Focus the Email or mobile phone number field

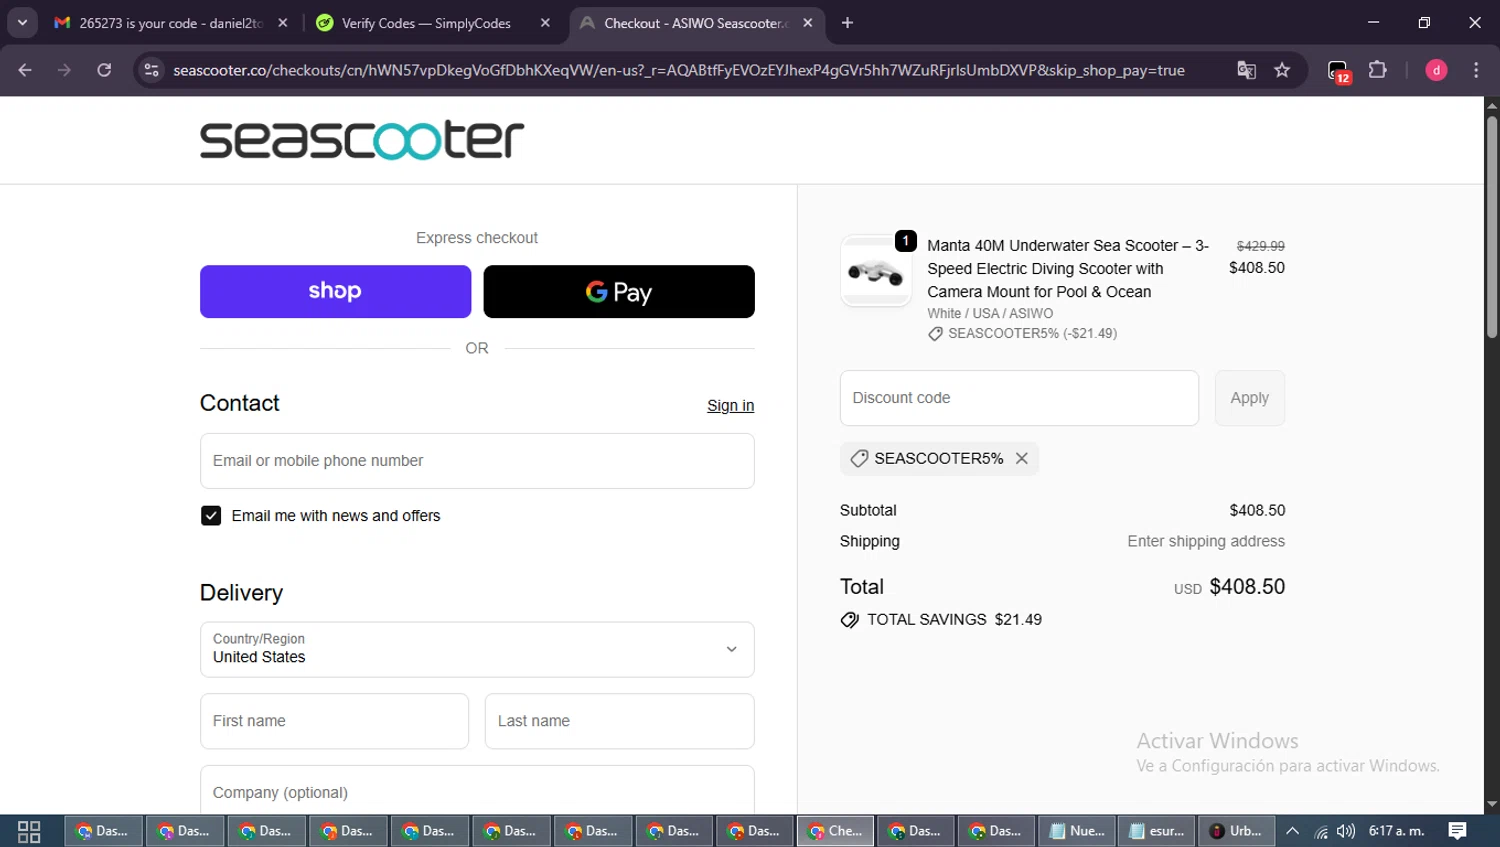tap(477, 461)
